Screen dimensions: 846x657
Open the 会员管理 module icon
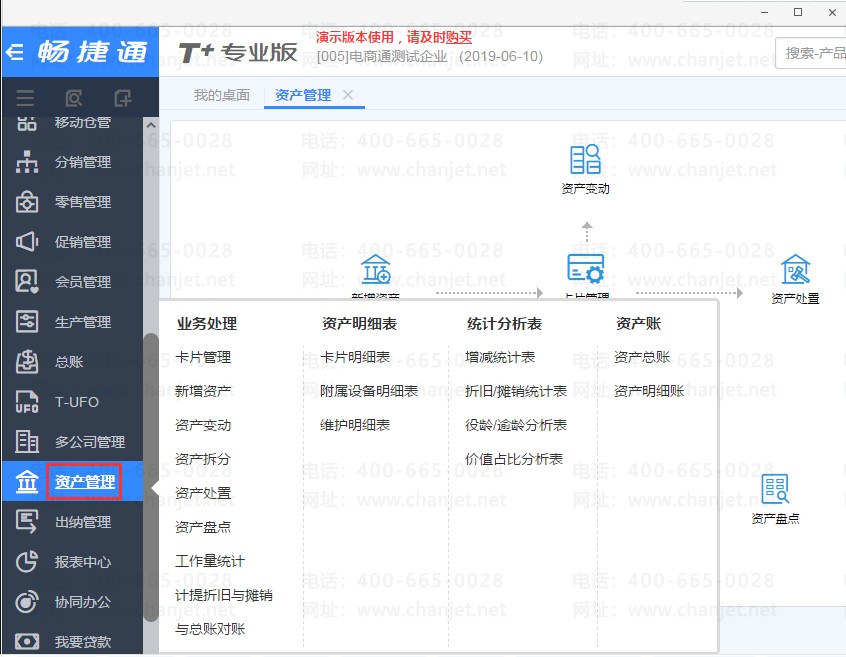(x=26, y=282)
